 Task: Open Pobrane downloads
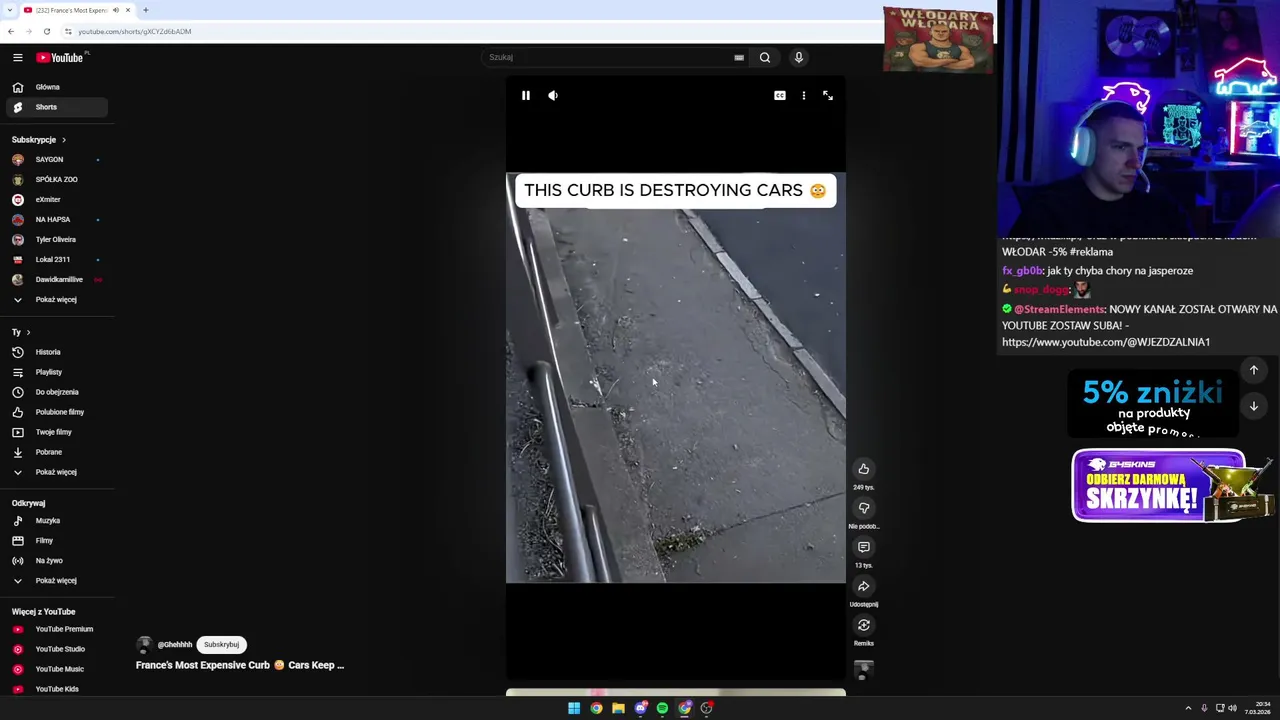(56, 452)
